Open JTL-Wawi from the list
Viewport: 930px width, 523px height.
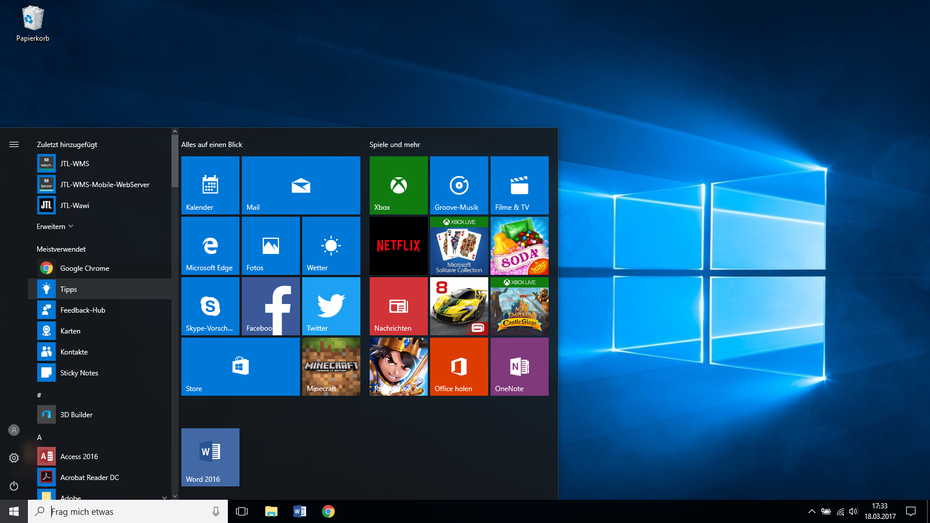pyautogui.click(x=100, y=205)
